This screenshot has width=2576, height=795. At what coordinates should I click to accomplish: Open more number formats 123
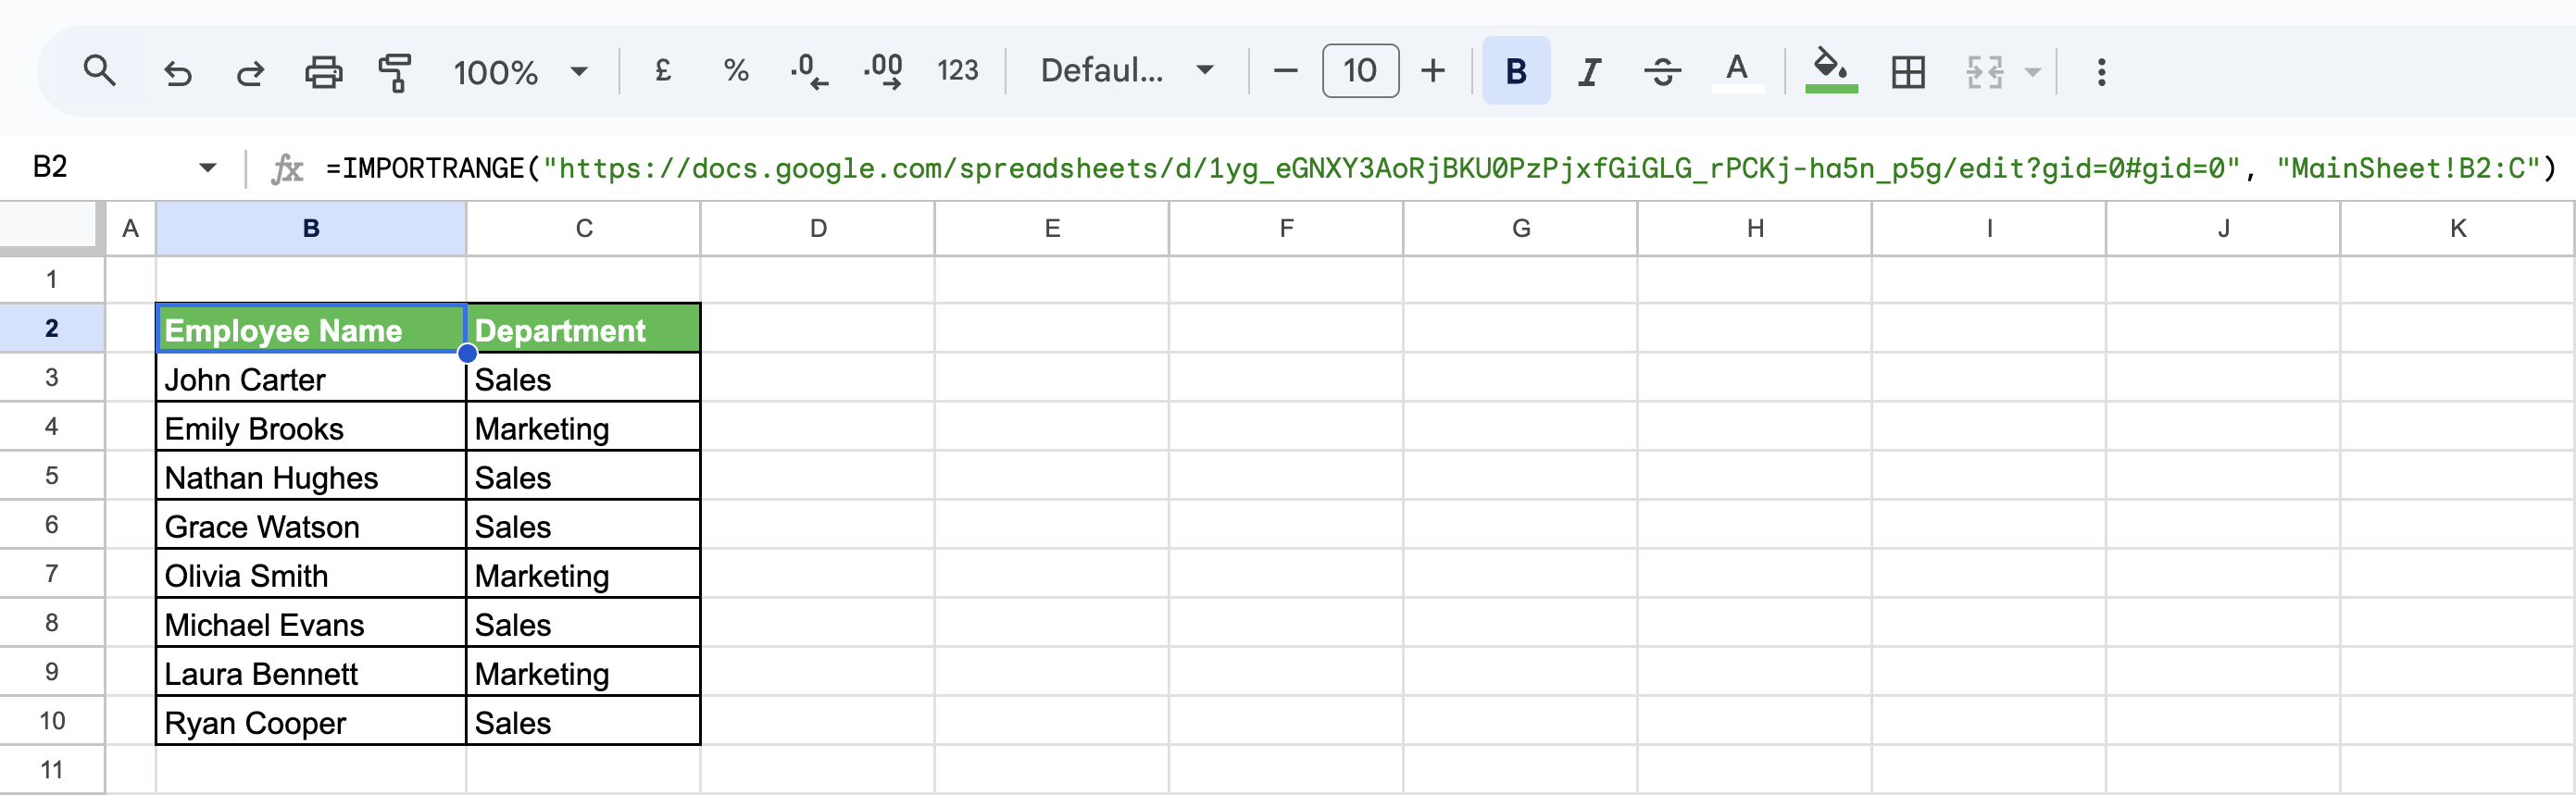(957, 71)
